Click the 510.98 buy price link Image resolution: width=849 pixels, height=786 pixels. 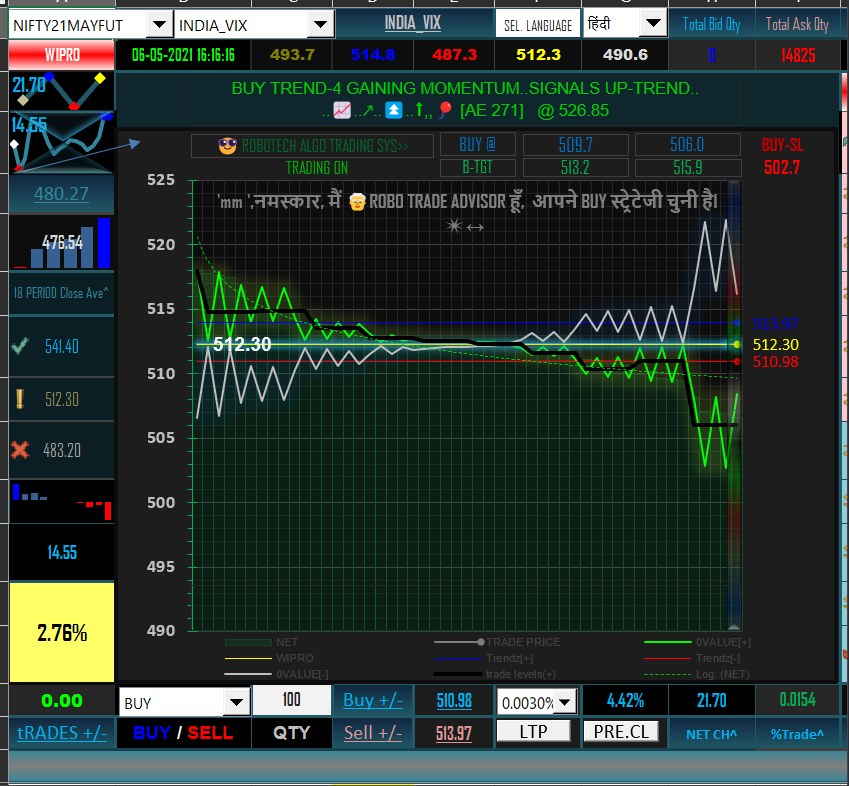click(454, 700)
